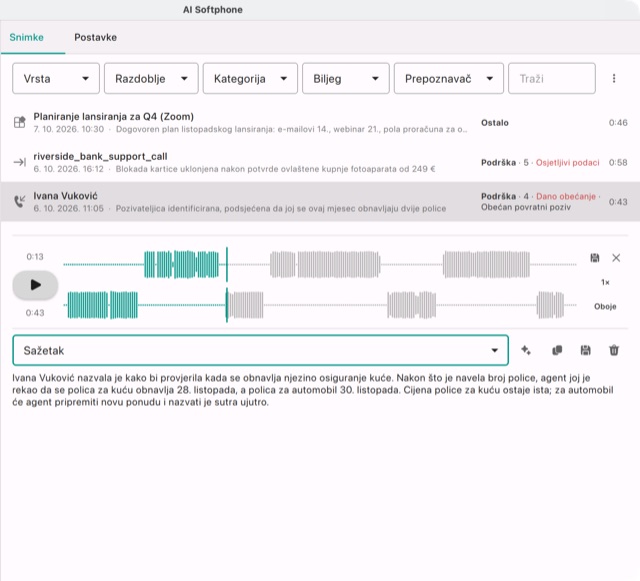Viewport: 640px width, 581px height.
Task: Click the 0:58 duration of the bank call
Action: click(x=618, y=163)
